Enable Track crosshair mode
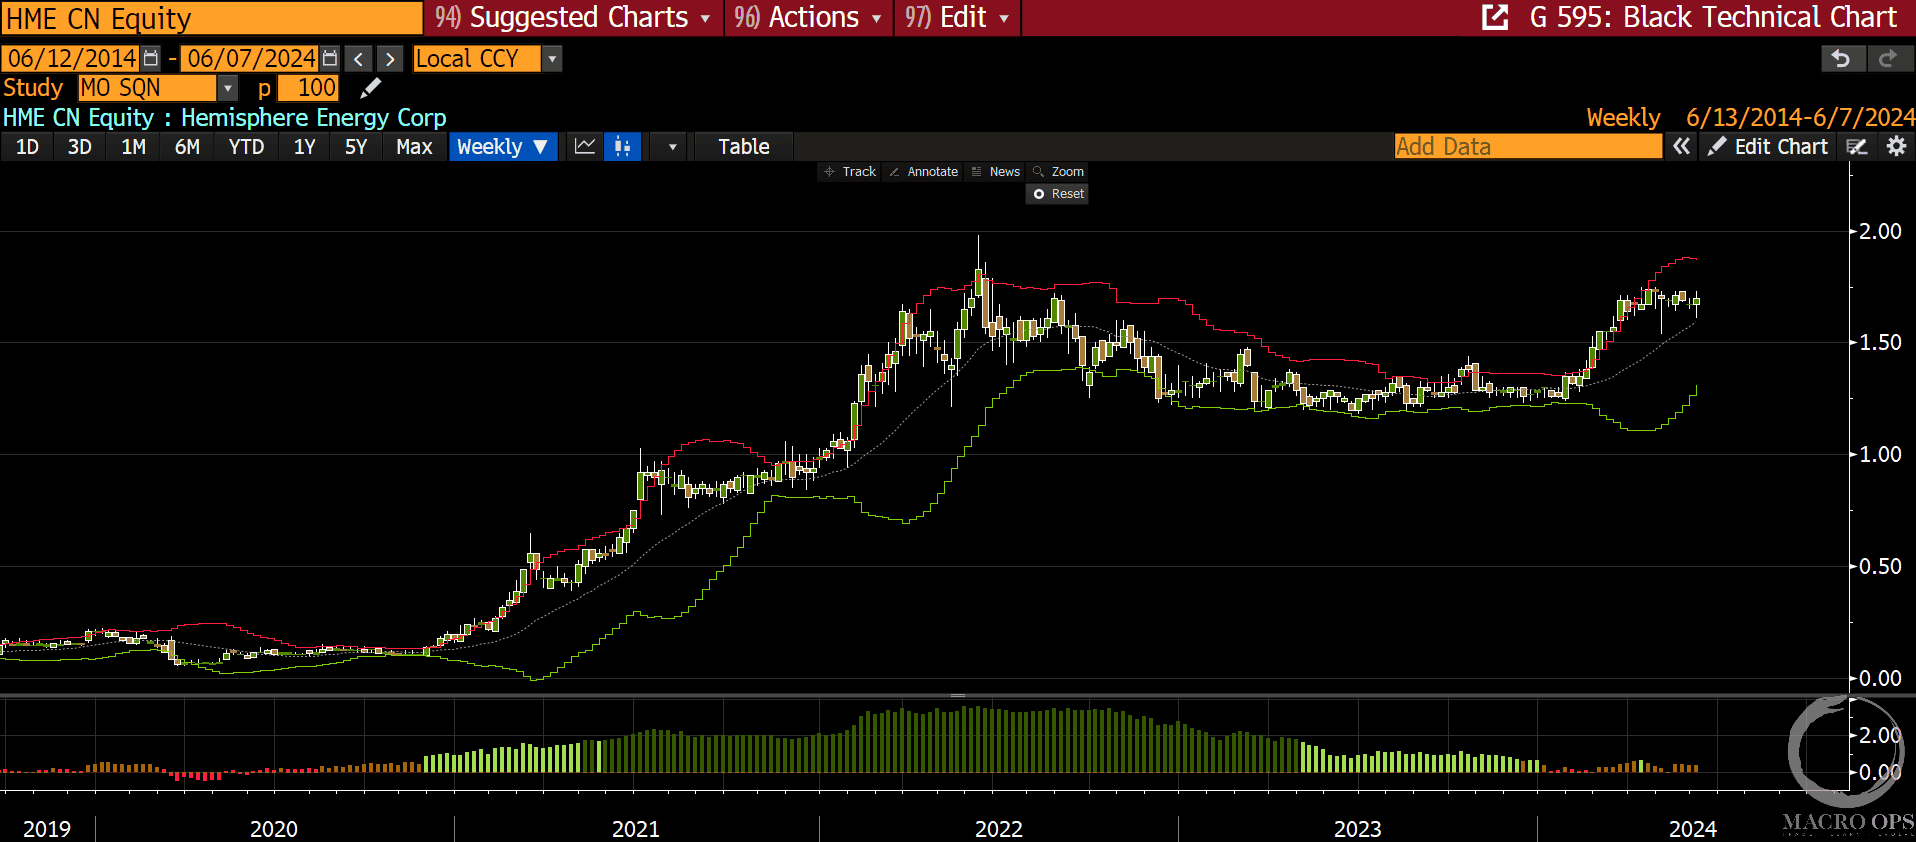Screen dimensions: 1916x842 pos(849,172)
